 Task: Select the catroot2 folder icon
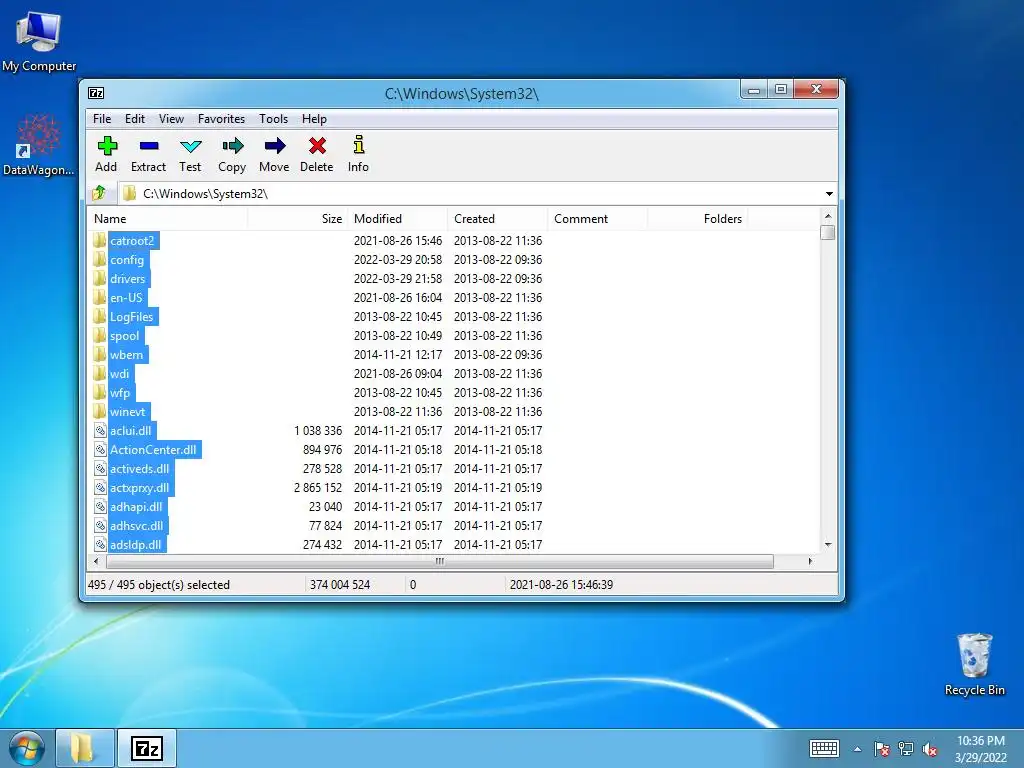(x=99, y=240)
